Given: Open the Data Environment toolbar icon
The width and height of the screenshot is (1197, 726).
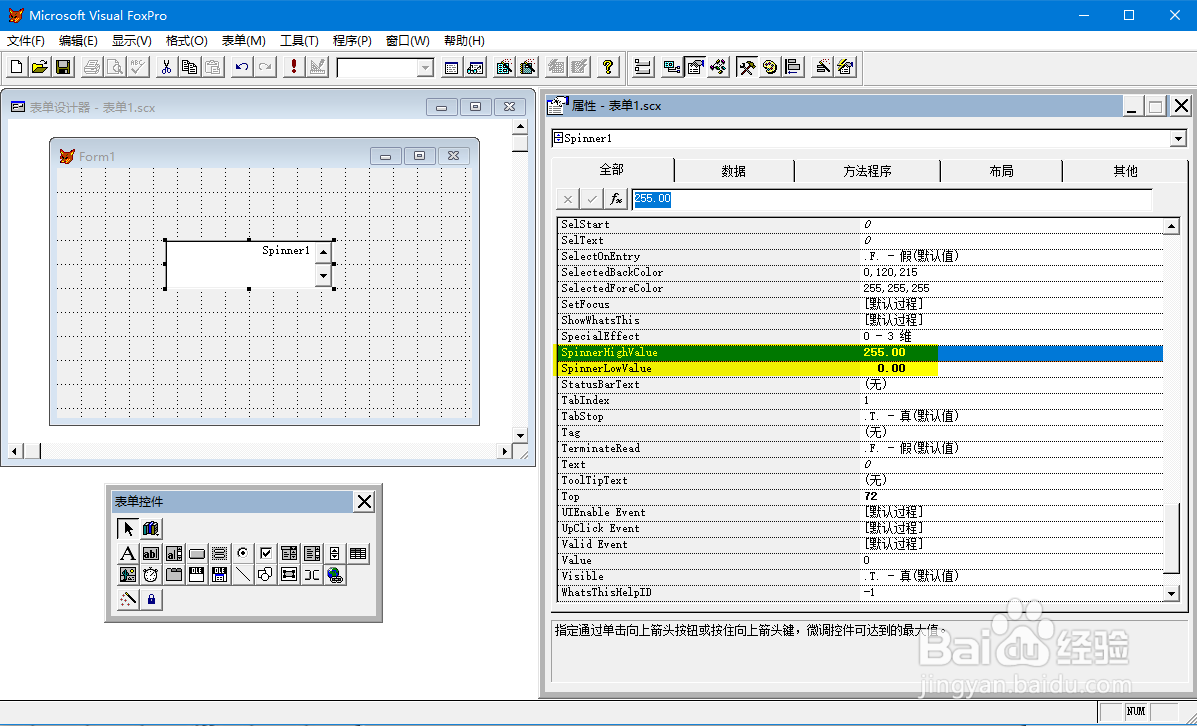Looking at the screenshot, I should pyautogui.click(x=672, y=67).
